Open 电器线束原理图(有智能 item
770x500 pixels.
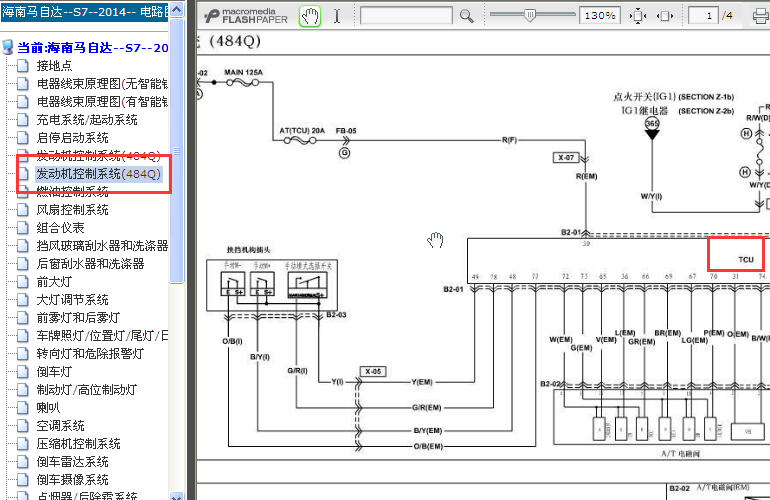pos(102,102)
